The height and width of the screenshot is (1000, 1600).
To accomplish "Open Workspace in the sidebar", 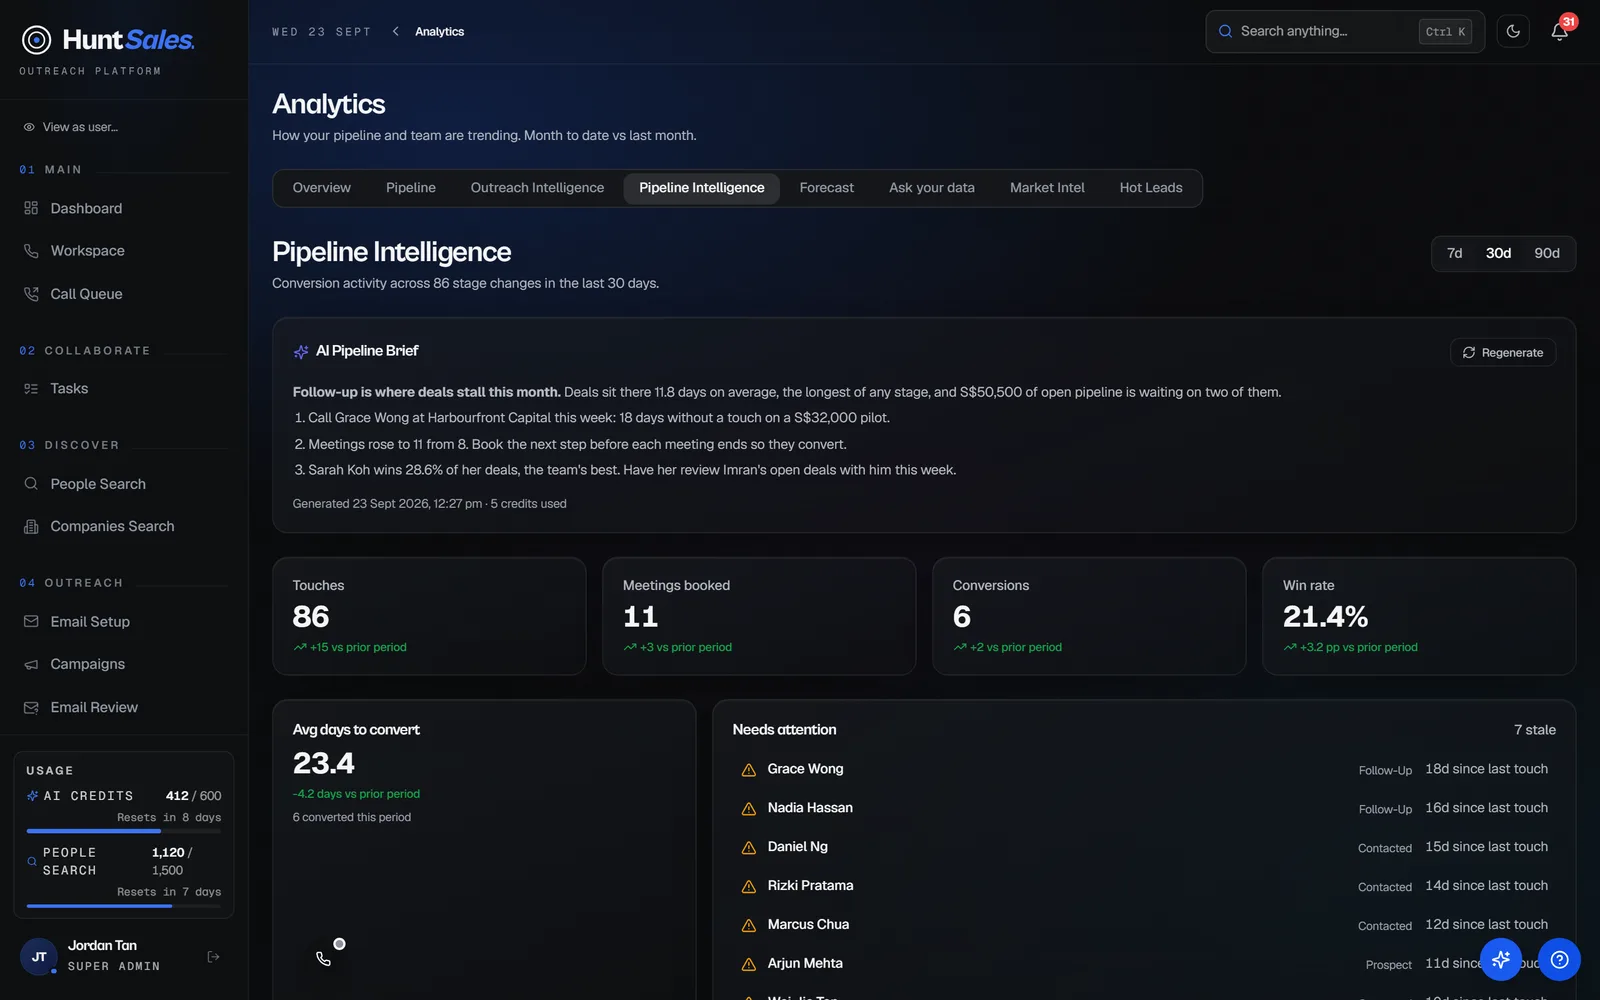I will tap(124, 251).
